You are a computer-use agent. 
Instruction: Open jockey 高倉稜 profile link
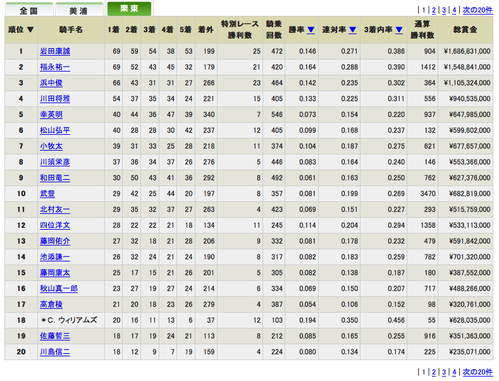51,304
